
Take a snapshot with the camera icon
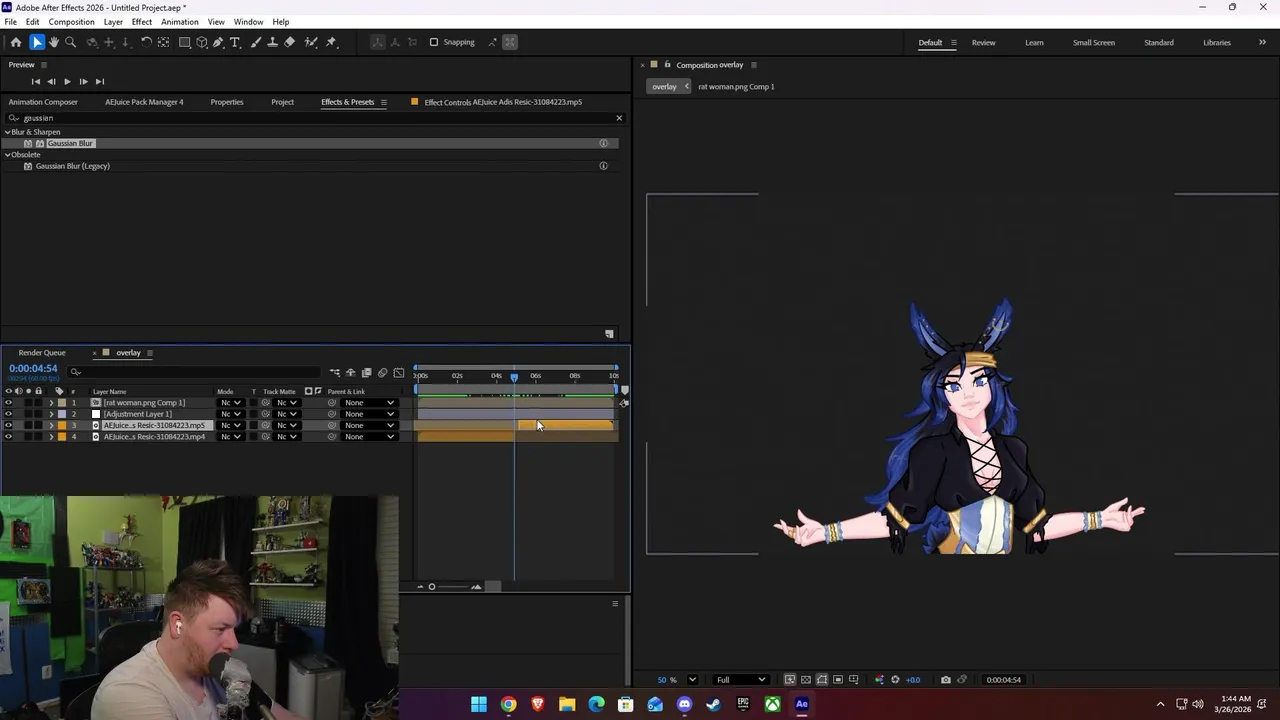pos(946,680)
